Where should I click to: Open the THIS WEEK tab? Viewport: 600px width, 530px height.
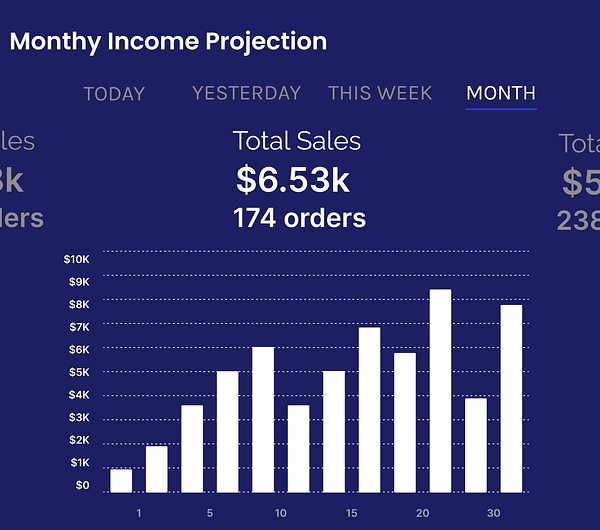tap(380, 93)
